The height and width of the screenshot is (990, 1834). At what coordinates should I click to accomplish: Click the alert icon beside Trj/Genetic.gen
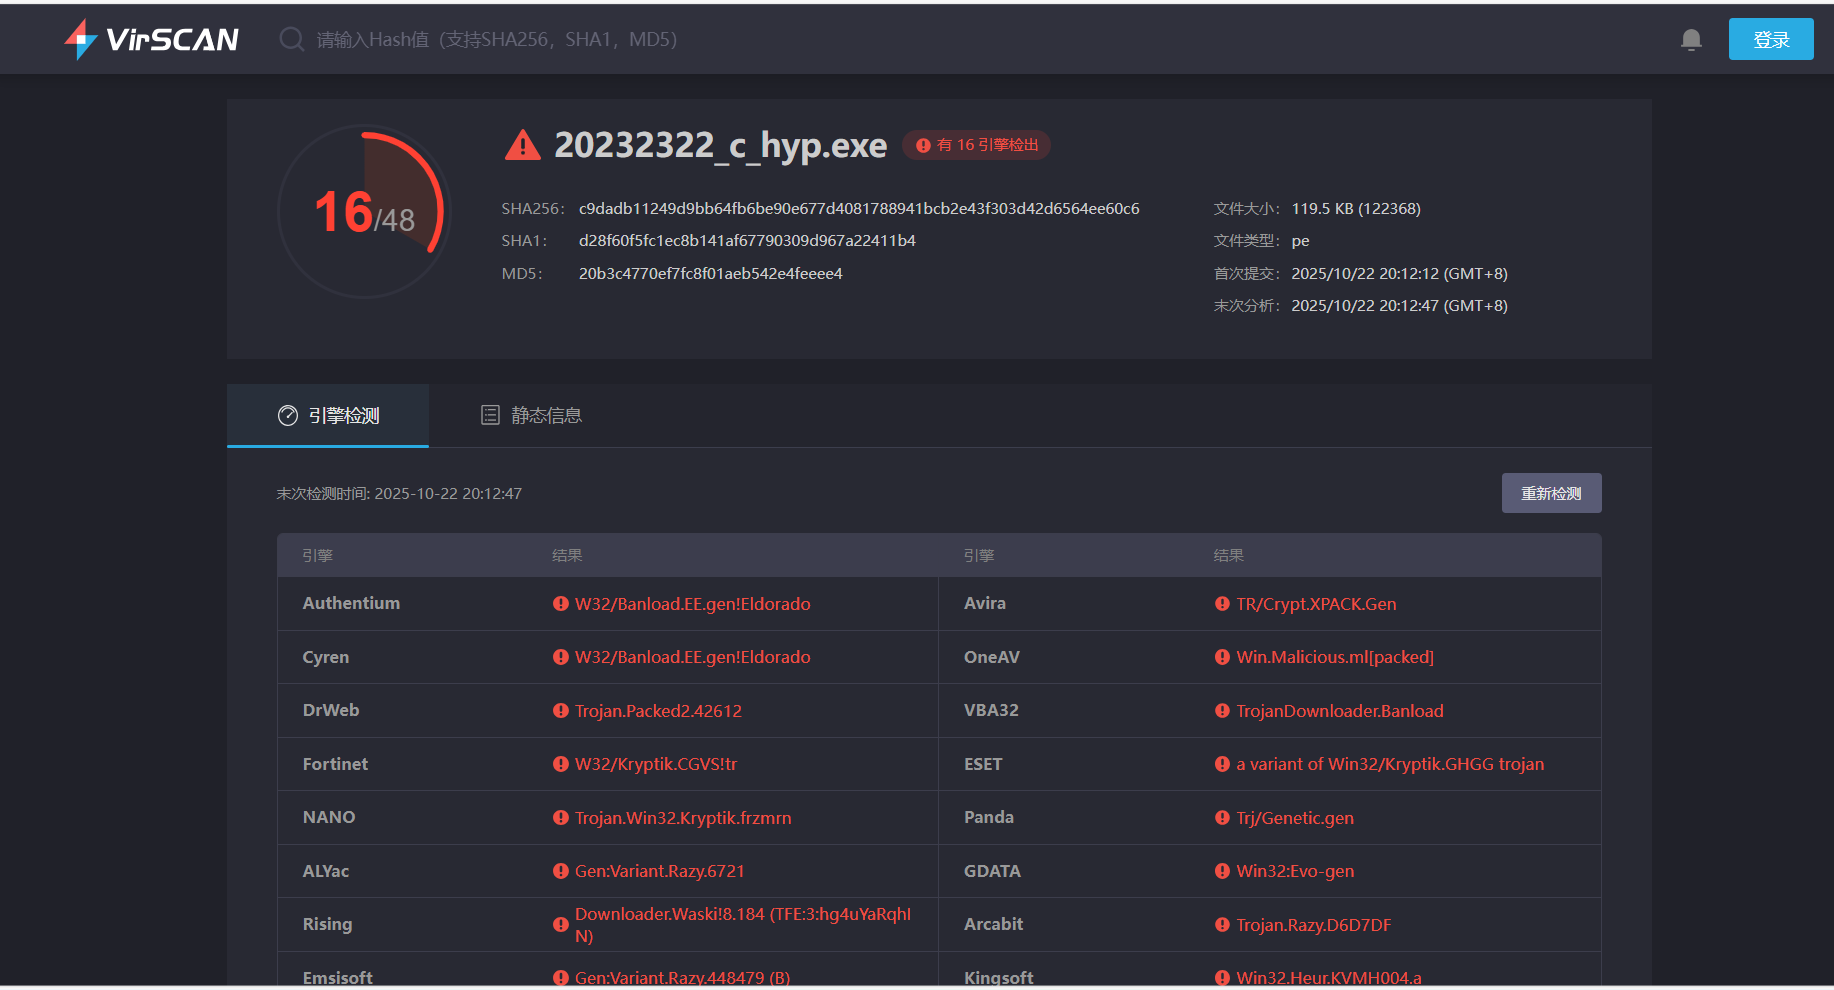pyautogui.click(x=1222, y=818)
